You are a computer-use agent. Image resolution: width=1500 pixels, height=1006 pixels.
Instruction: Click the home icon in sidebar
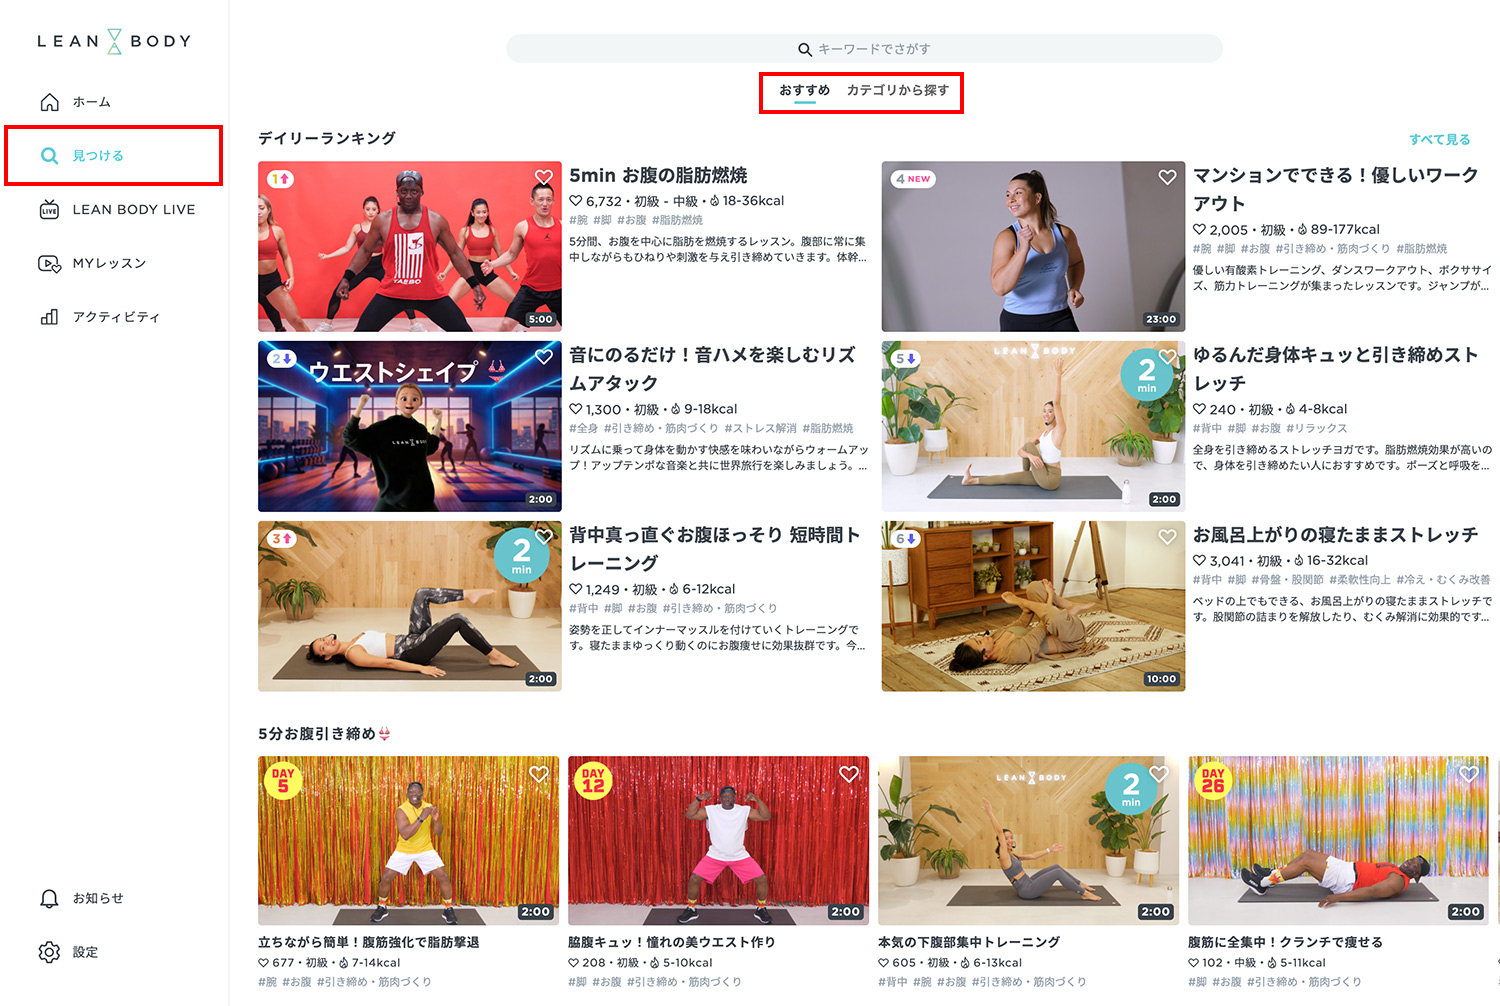(x=49, y=102)
